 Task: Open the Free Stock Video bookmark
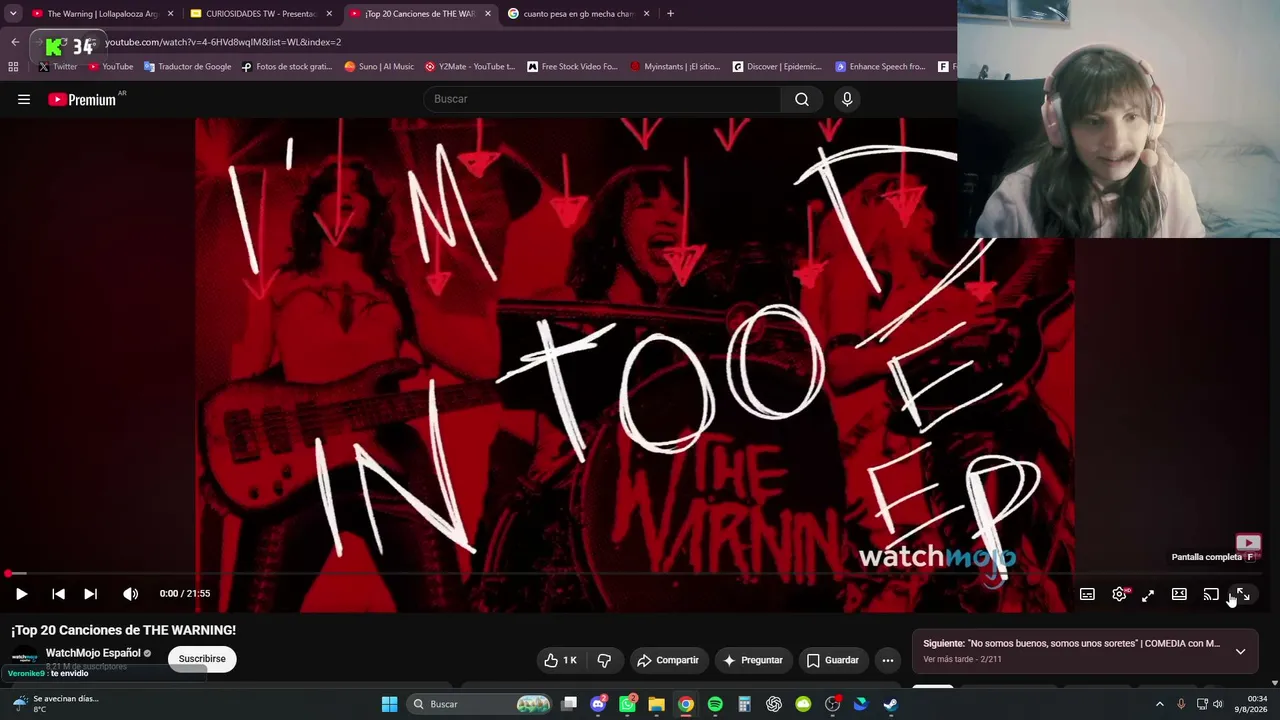coord(572,67)
